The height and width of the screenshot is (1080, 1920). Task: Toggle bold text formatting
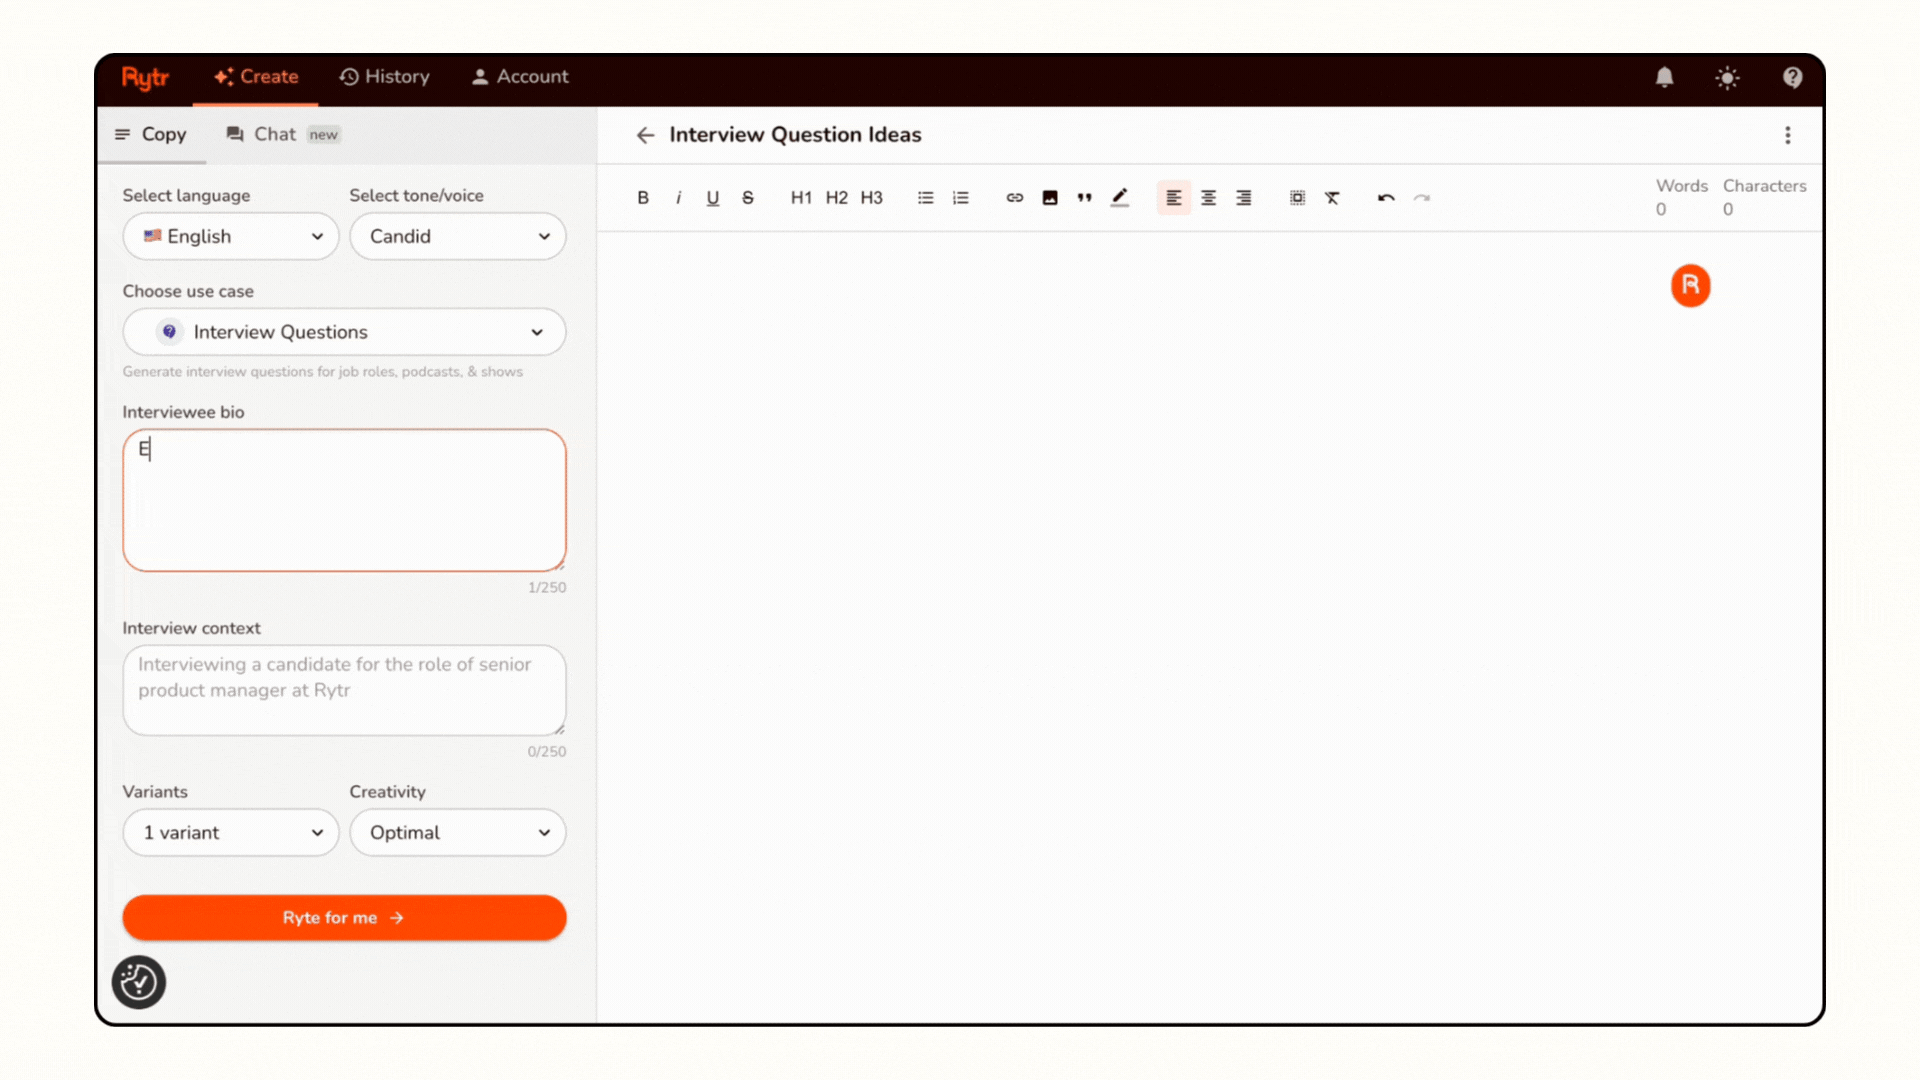(643, 197)
